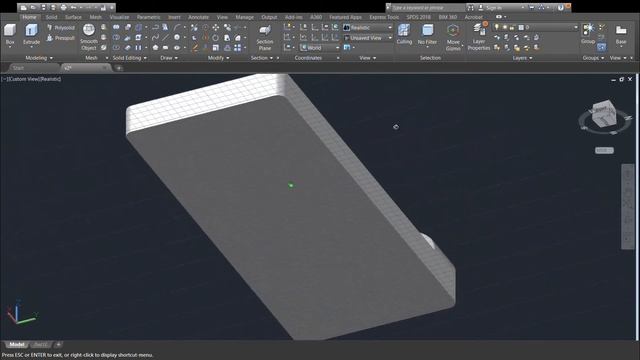Open the Section Plane tool
Screen dimensions: 640x360
[x=265, y=38]
